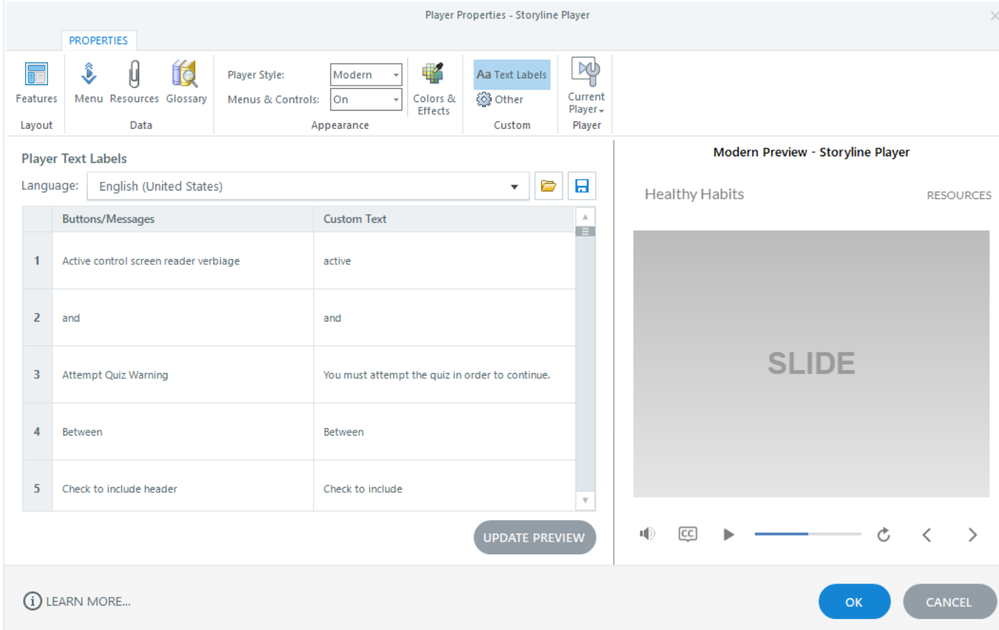Expand the Current Player menu

(x=586, y=86)
